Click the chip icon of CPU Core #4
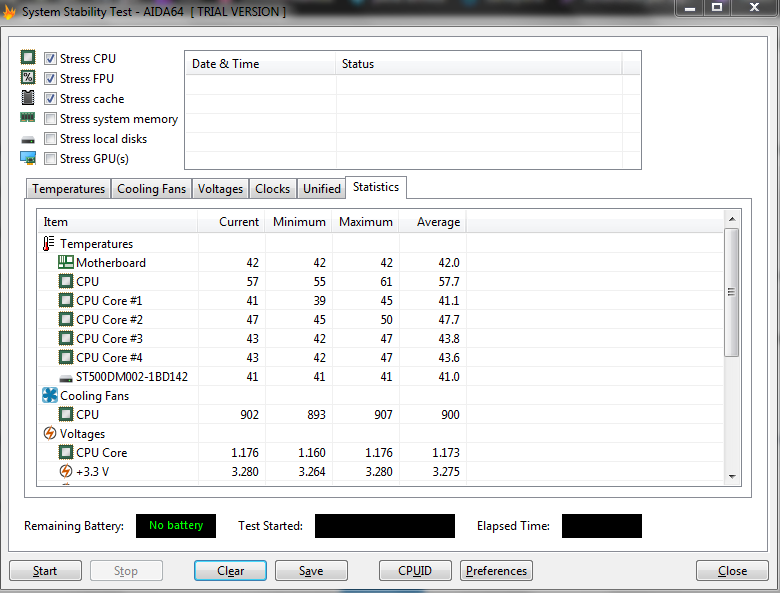Viewport: 780px width, 593px height. click(x=66, y=357)
